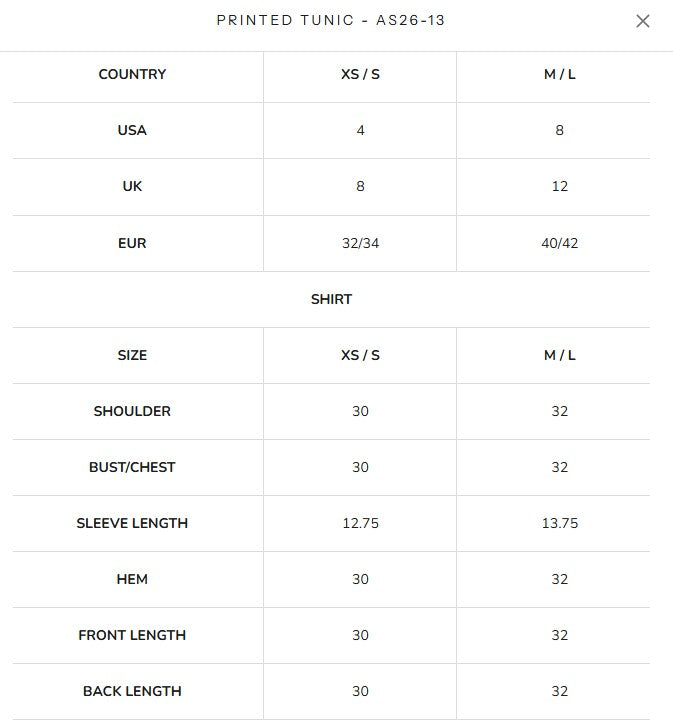Viewport: 673px width, 720px height.
Task: Close the size chart popup
Action: click(643, 21)
